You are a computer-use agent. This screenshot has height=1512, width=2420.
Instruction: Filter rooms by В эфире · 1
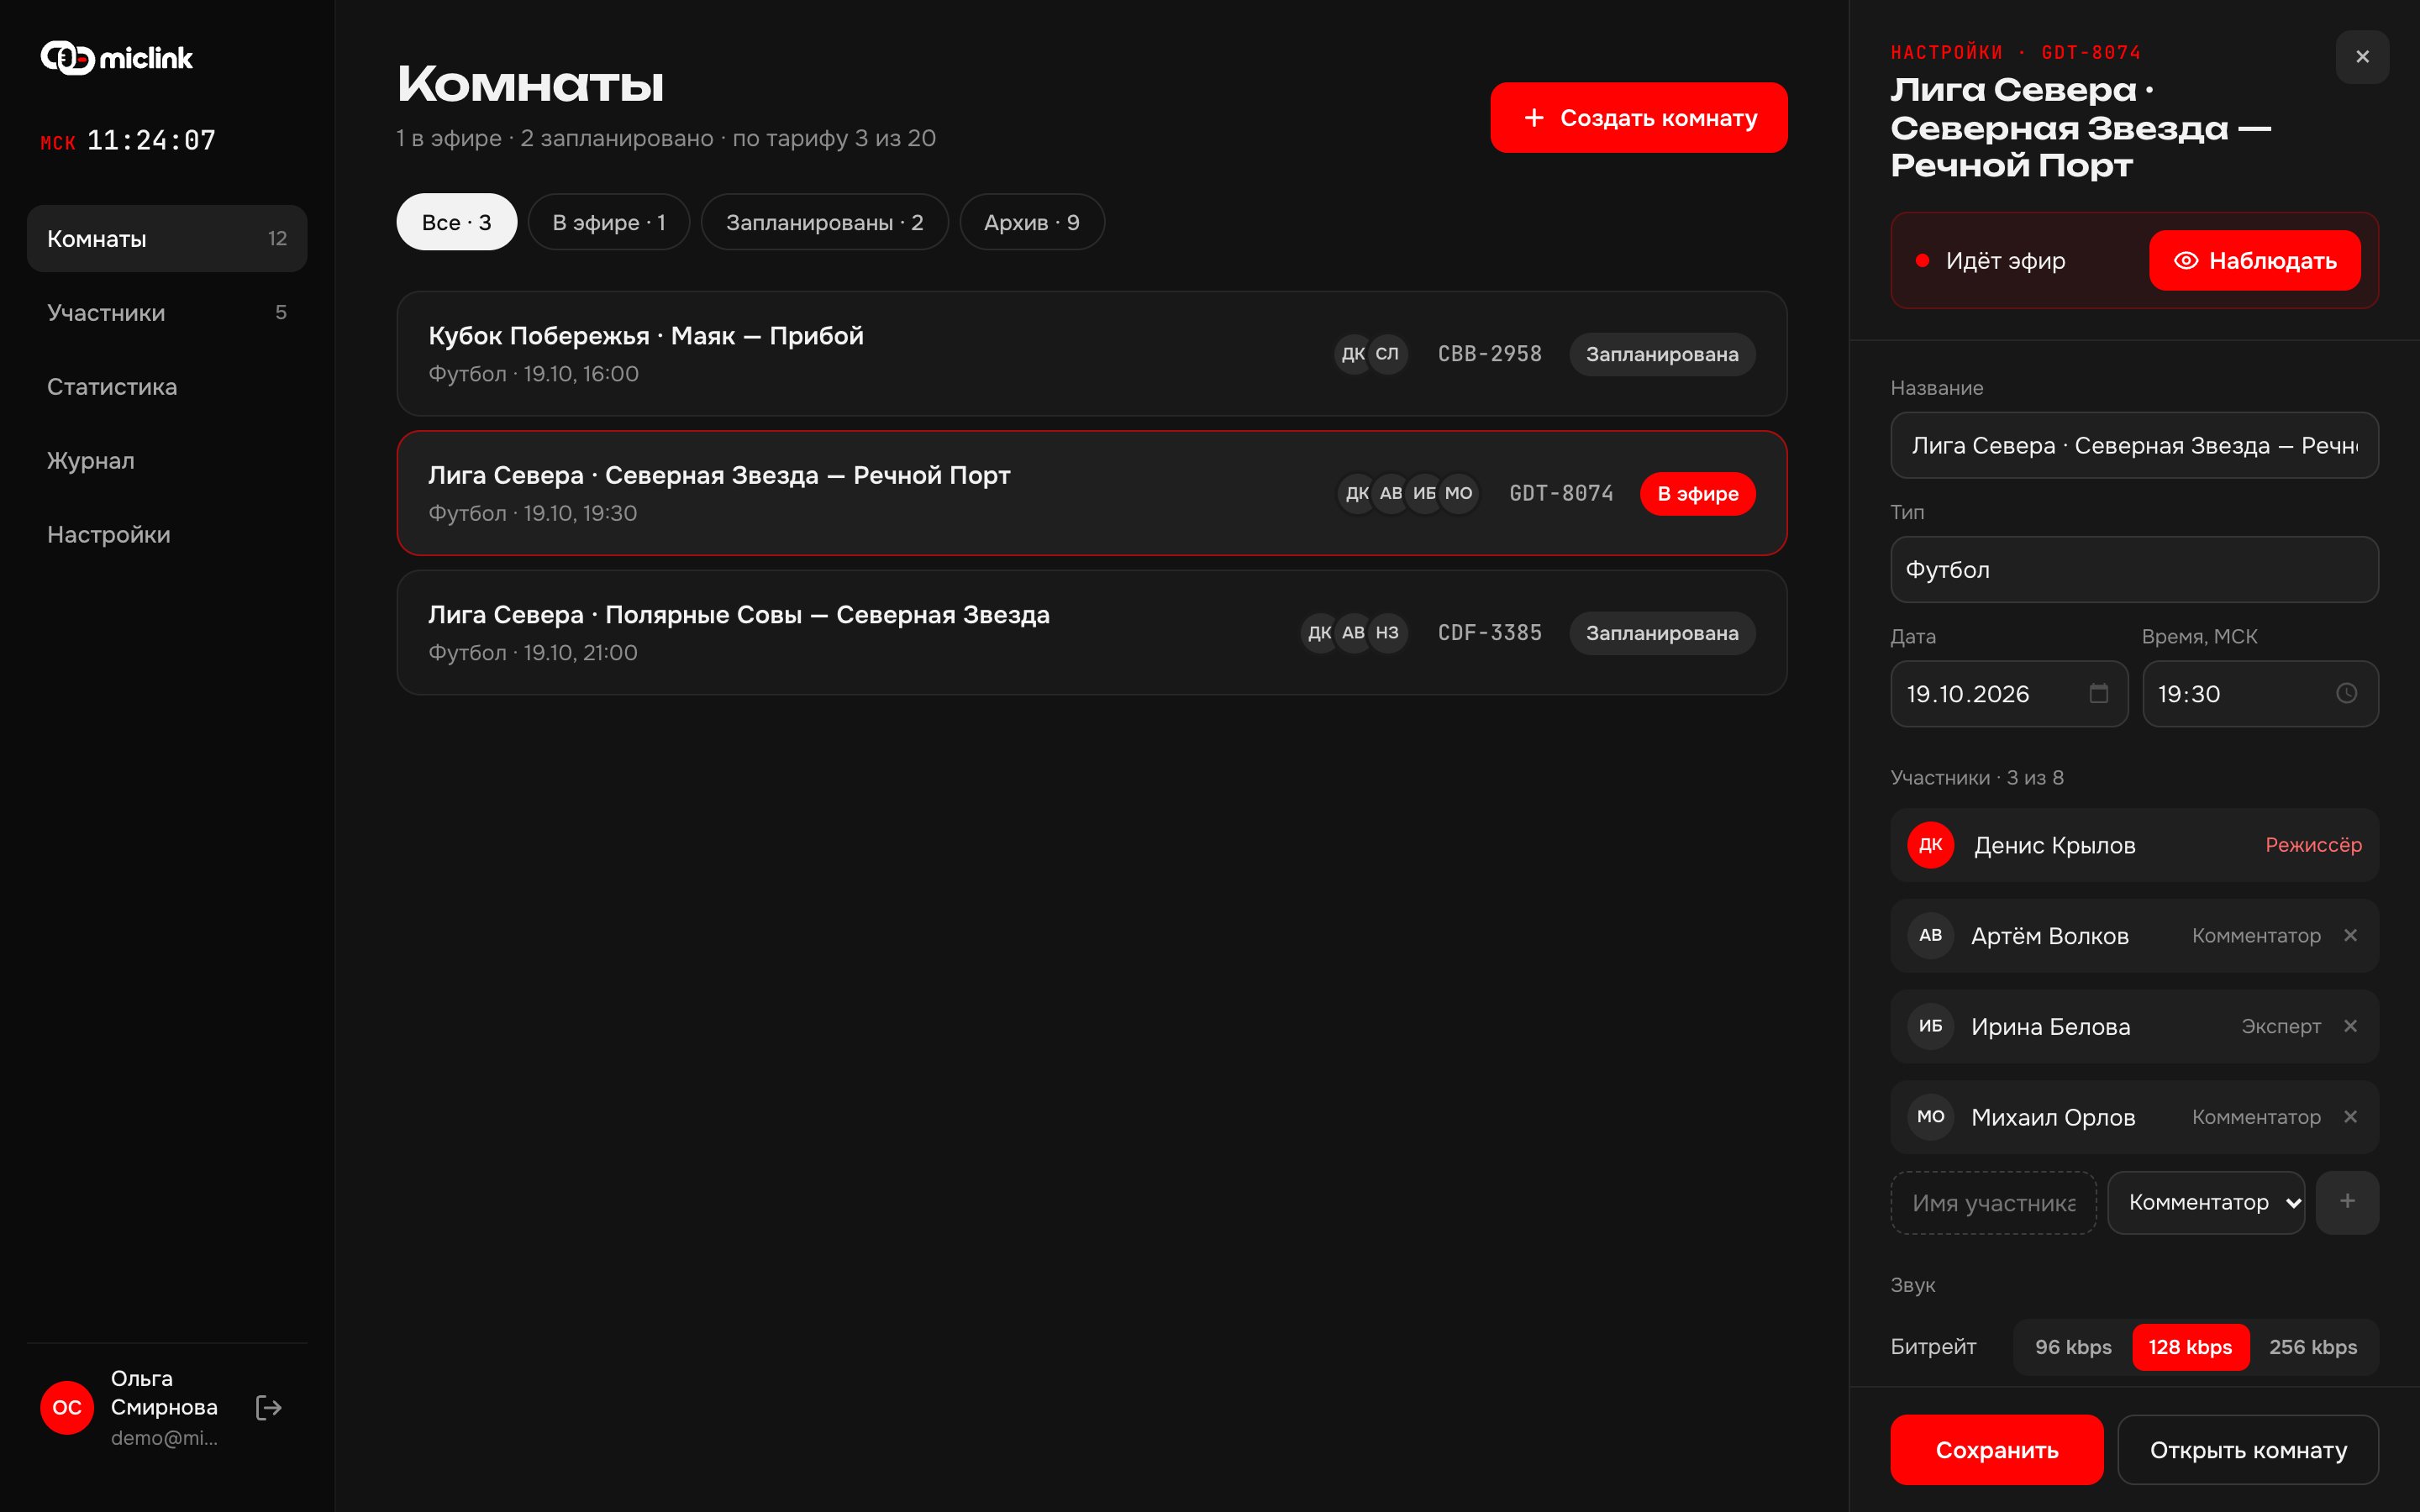point(609,222)
